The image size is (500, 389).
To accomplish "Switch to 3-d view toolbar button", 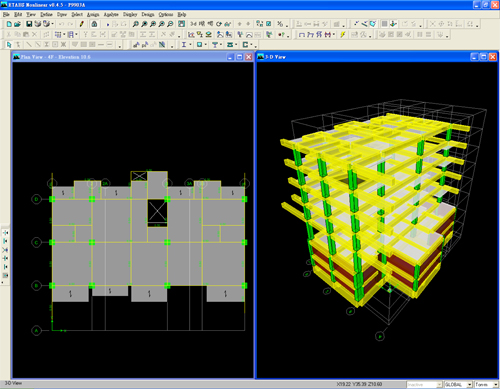I will click(193, 24).
